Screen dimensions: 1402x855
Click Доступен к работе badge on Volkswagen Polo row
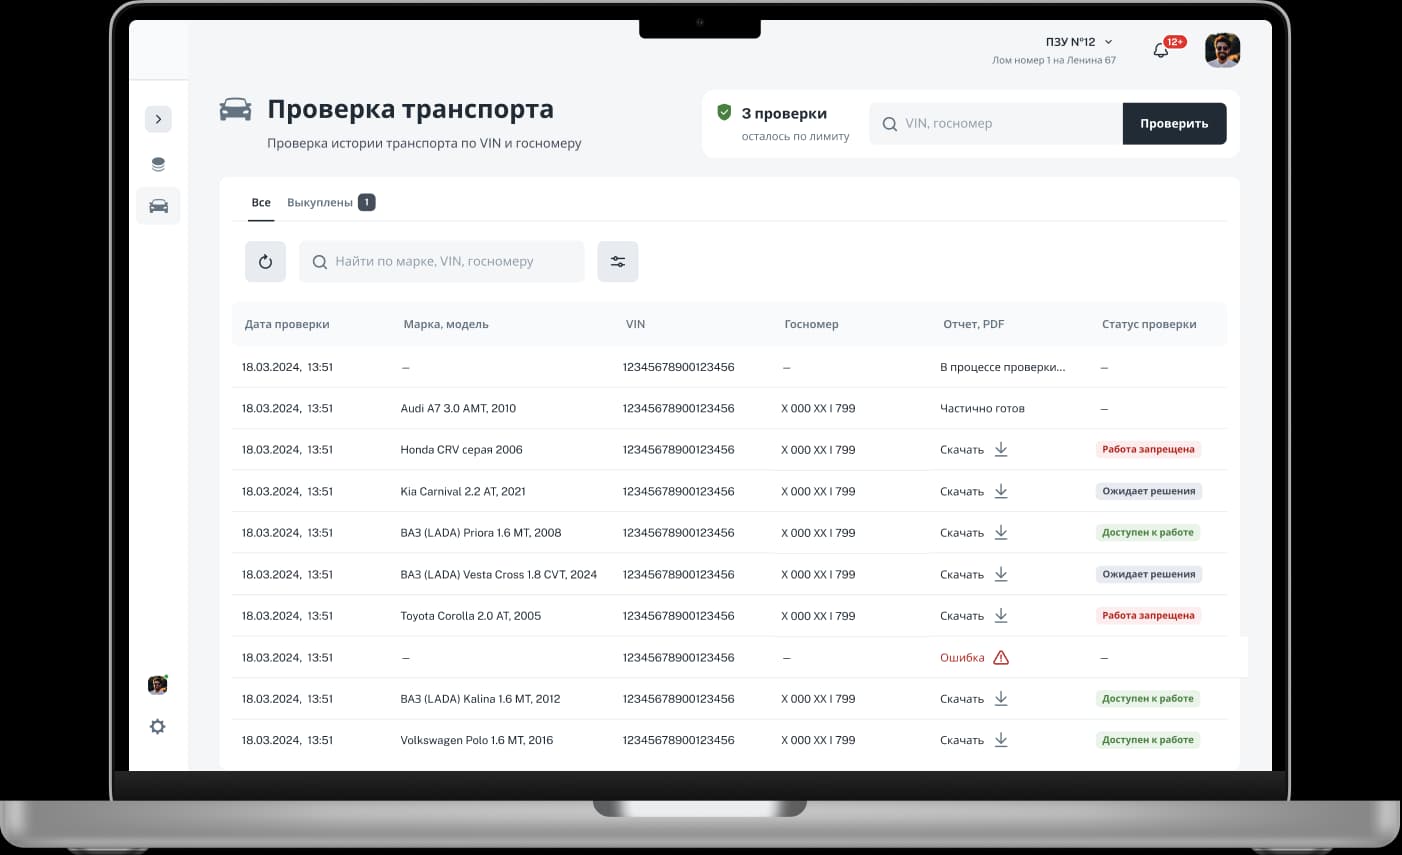tap(1148, 740)
